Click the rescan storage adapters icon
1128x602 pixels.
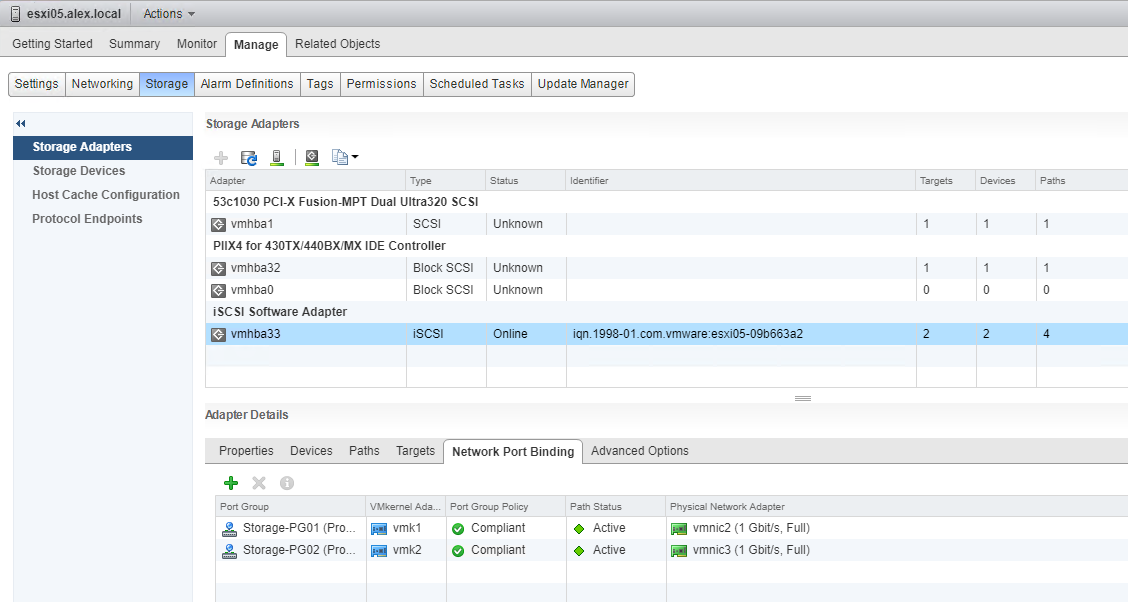249,157
